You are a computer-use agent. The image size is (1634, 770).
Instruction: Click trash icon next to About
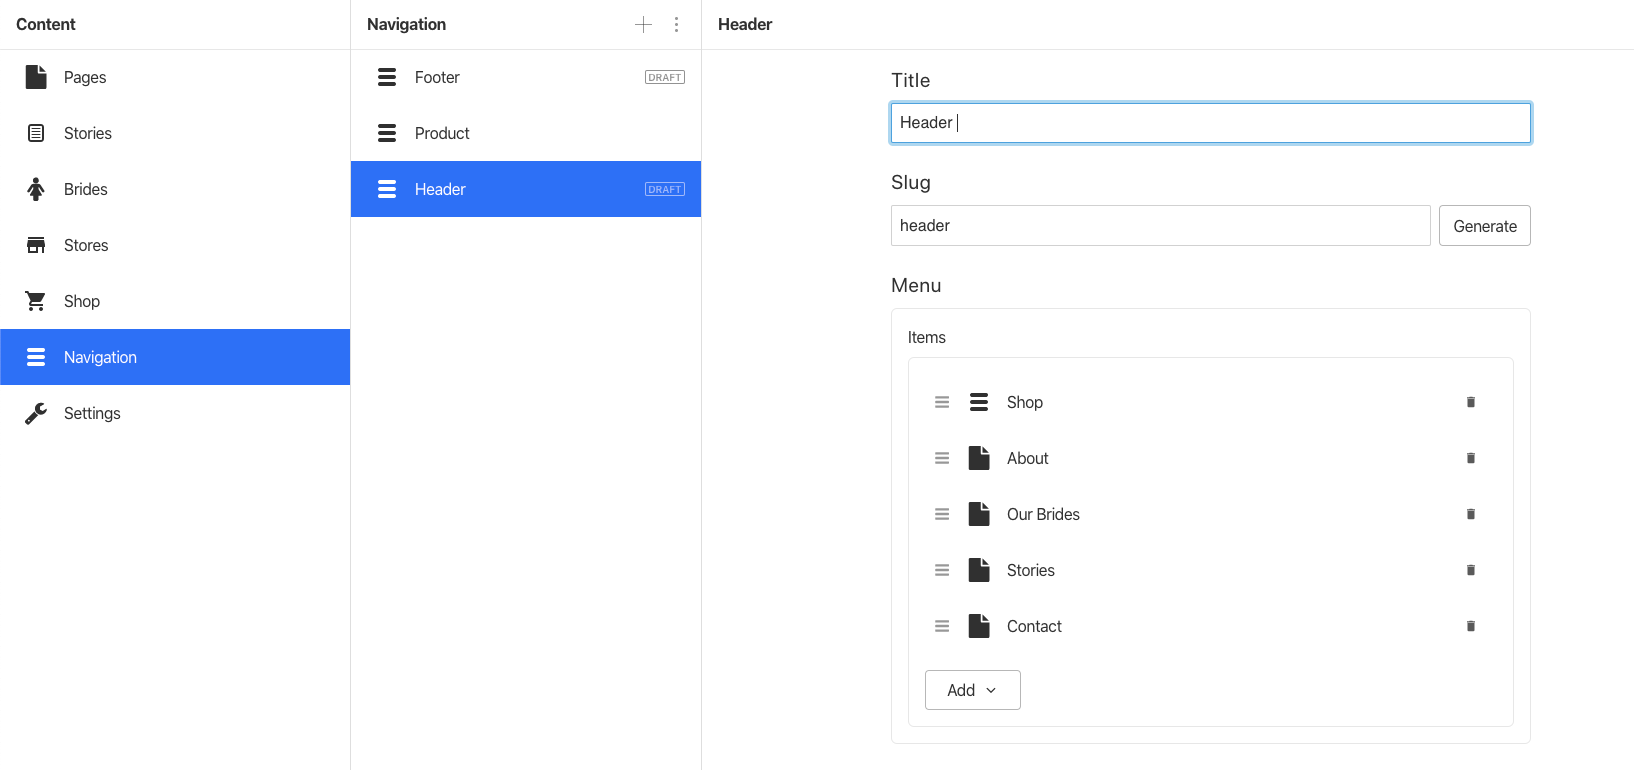tap(1470, 458)
